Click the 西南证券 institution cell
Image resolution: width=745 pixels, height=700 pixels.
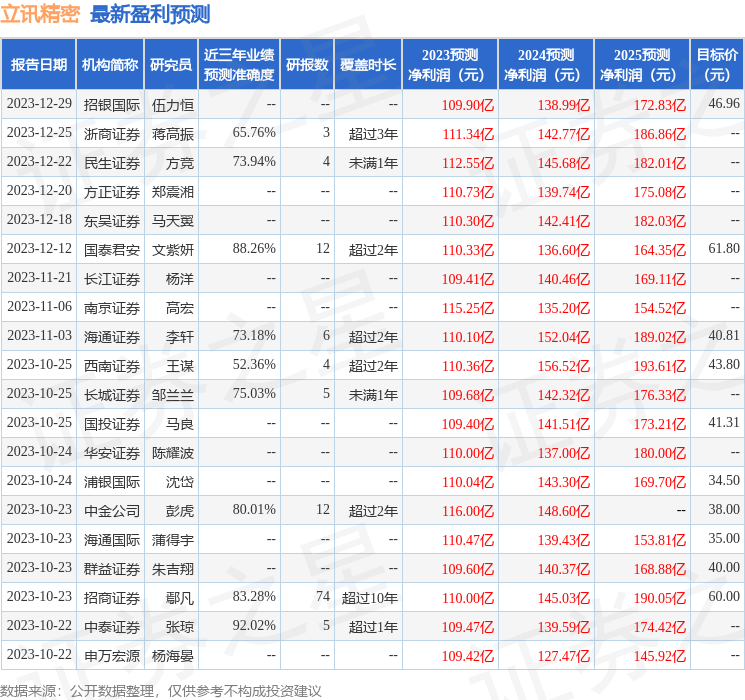112,366
